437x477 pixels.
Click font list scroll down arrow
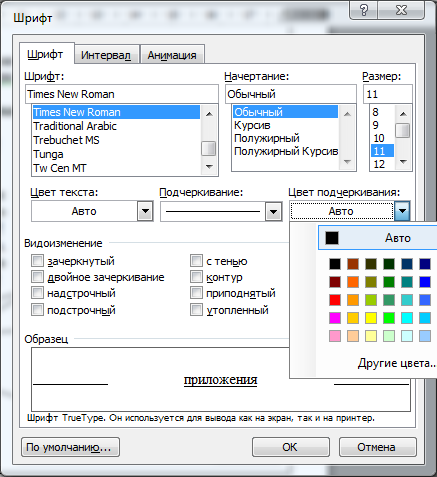point(209,166)
